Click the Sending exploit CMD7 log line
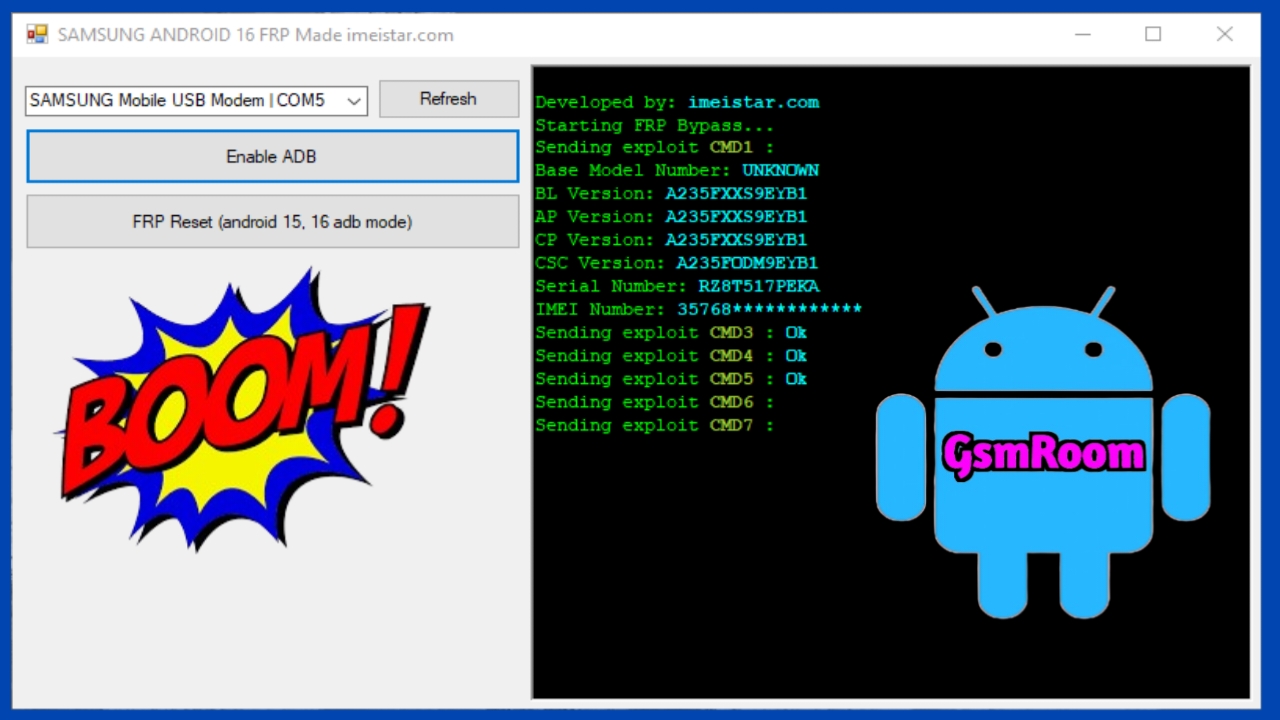Screen dimensions: 1280x720 point(654,425)
